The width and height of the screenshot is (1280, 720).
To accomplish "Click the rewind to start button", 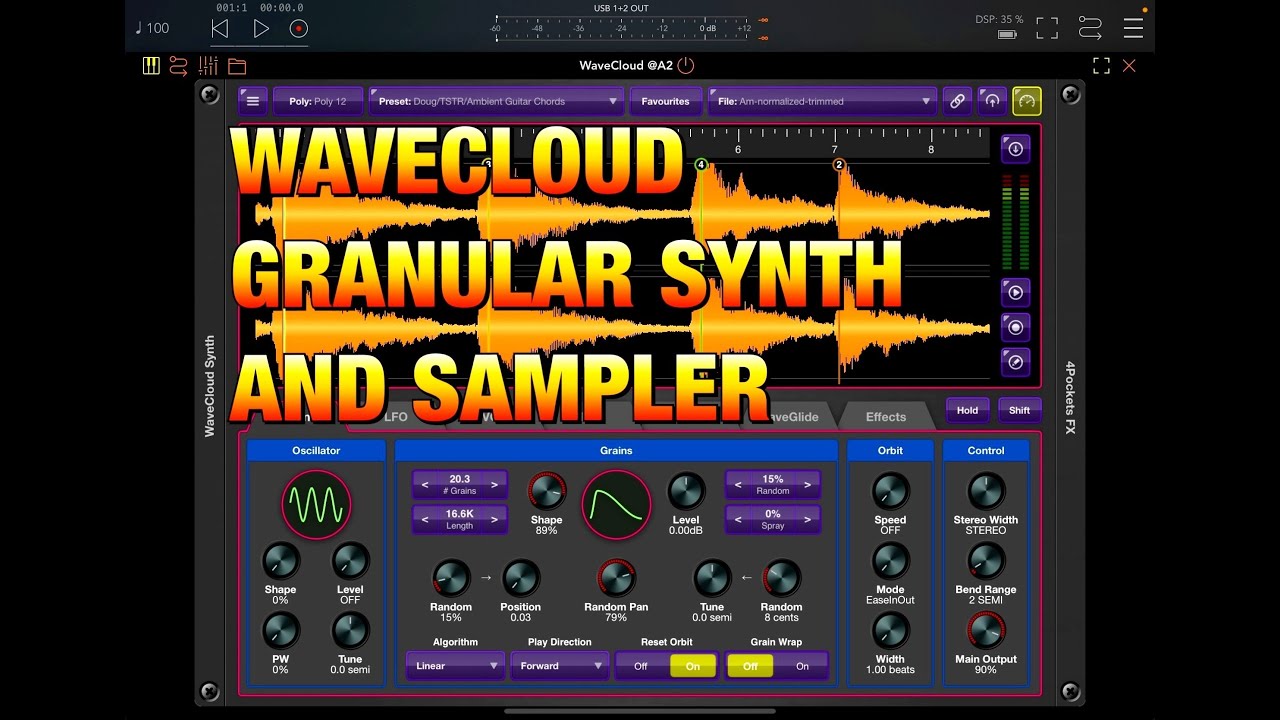I will [220, 29].
